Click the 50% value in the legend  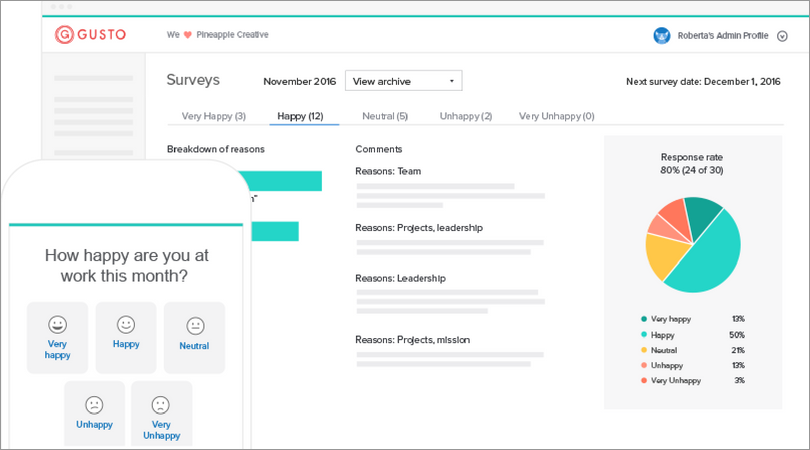pyautogui.click(x=737, y=335)
